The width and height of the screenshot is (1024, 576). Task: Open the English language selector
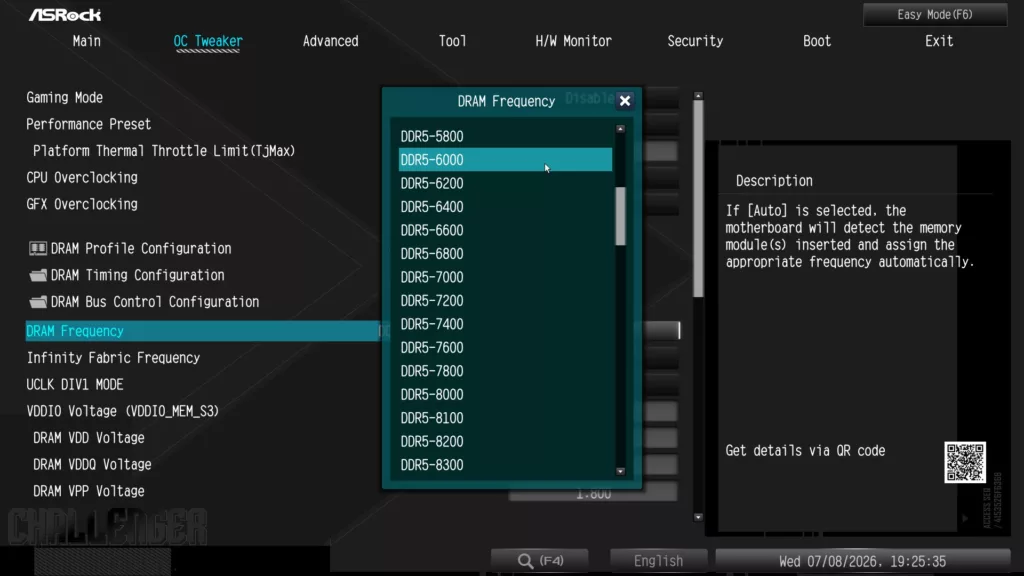click(658, 561)
